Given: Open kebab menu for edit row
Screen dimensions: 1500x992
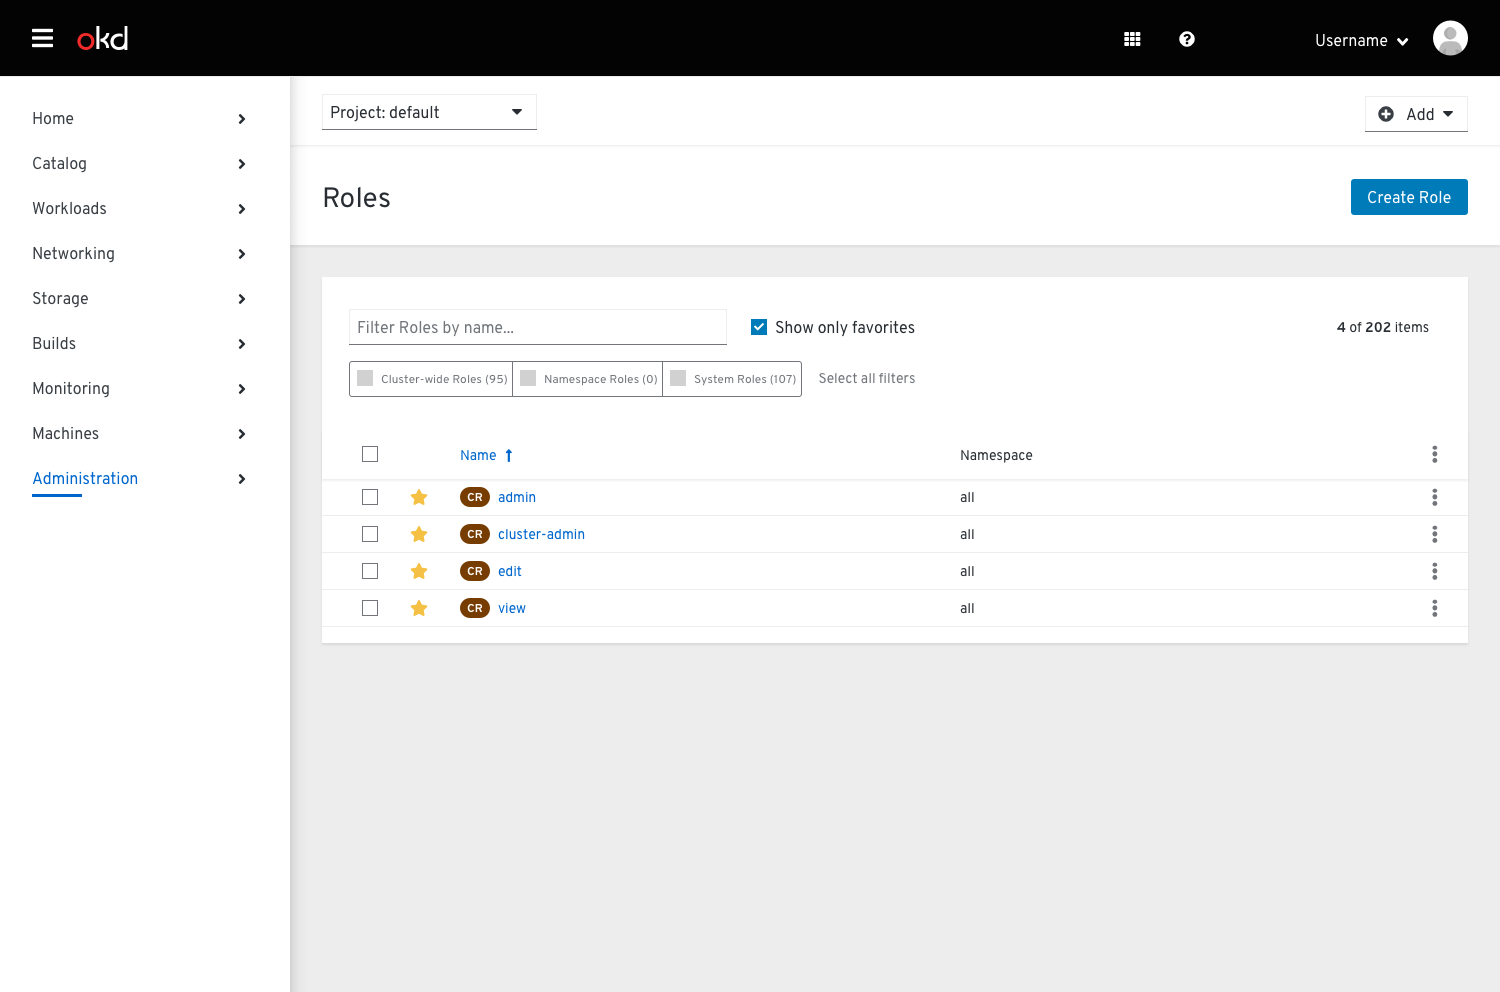Looking at the screenshot, I should [1434, 571].
